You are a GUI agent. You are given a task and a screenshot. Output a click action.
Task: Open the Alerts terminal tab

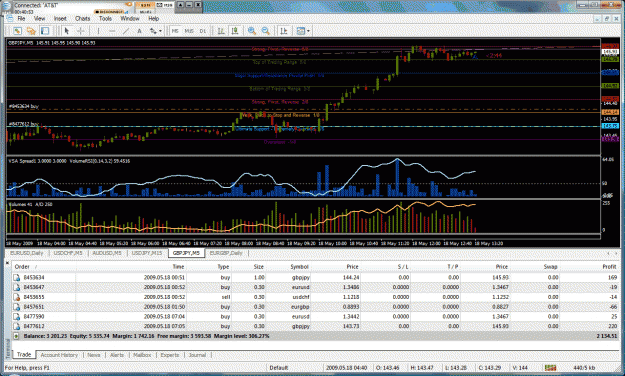[x=117, y=355]
